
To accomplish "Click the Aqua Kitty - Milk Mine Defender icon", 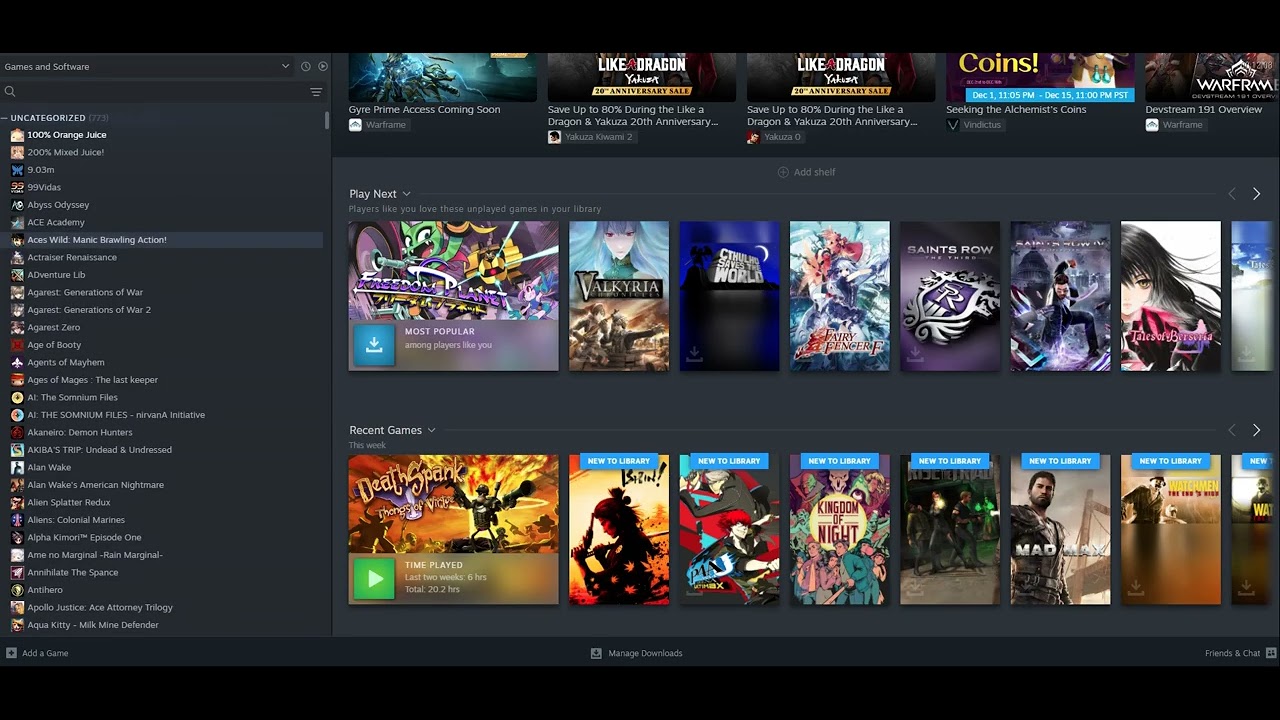I will pyautogui.click(x=17, y=625).
